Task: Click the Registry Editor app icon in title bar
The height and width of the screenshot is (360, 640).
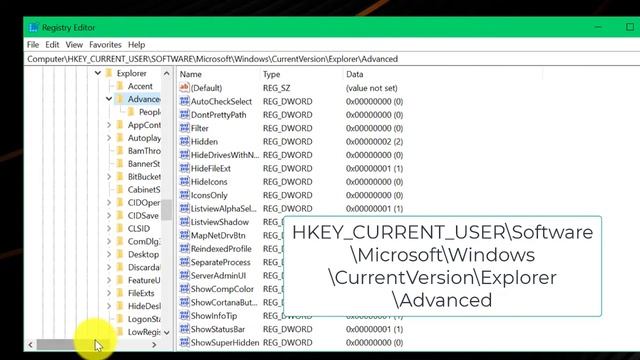Action: [x=33, y=27]
